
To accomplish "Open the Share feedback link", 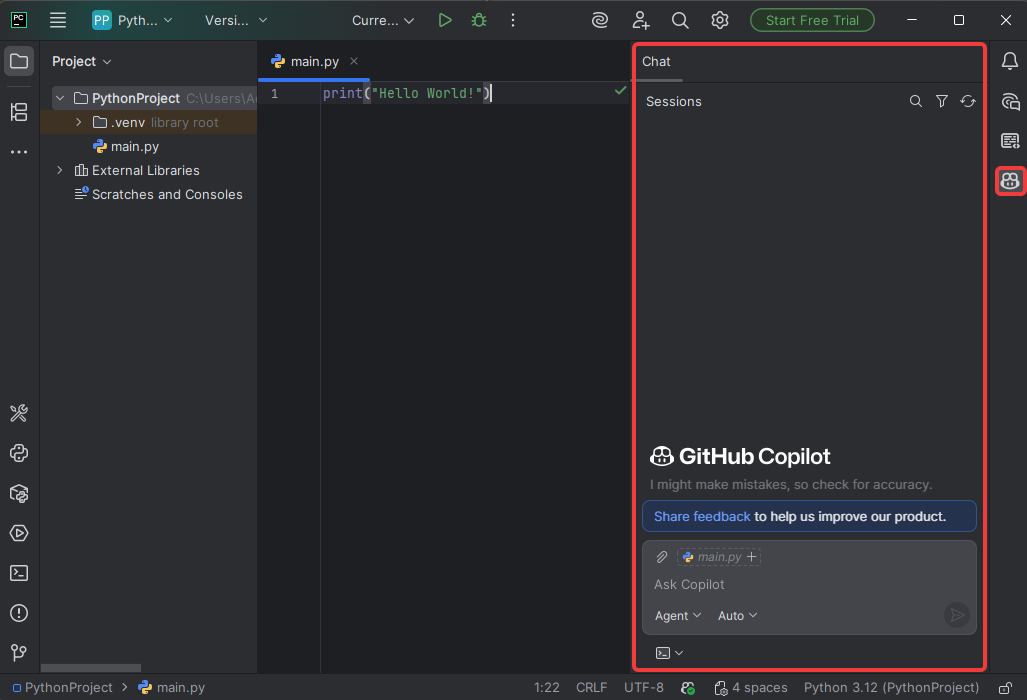I will pos(701,517).
